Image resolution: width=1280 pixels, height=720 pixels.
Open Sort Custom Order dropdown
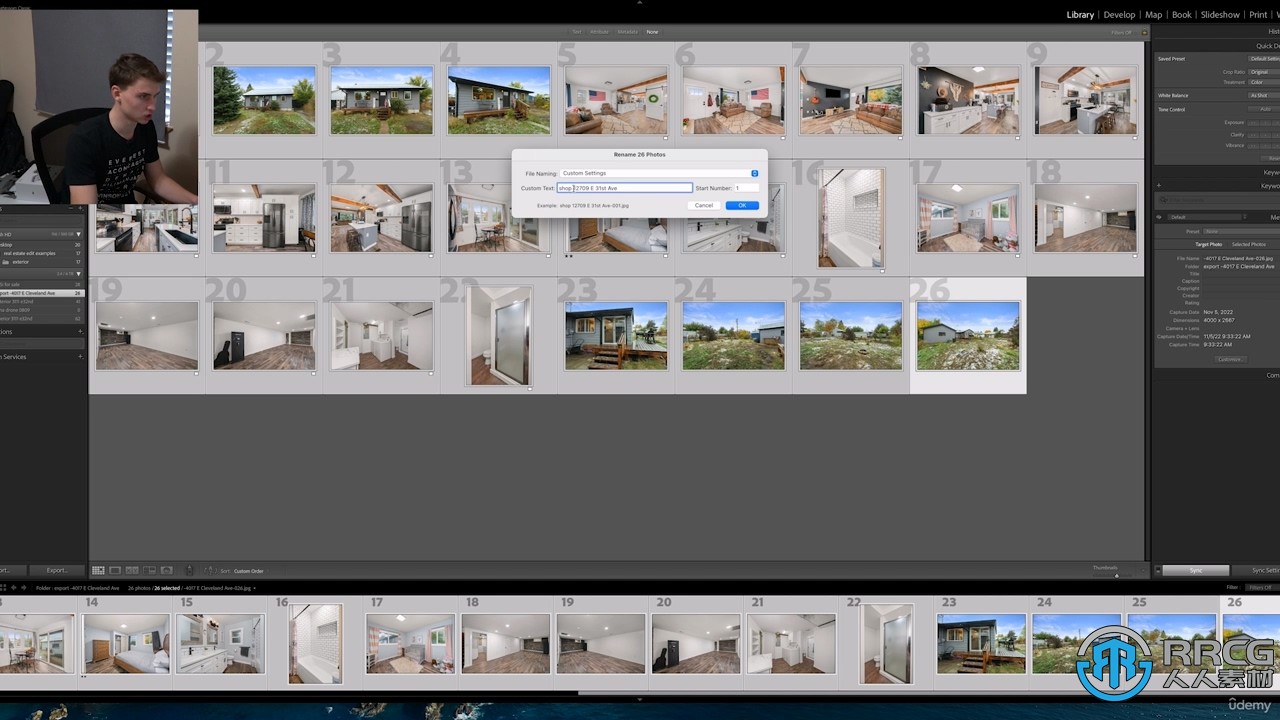point(249,571)
